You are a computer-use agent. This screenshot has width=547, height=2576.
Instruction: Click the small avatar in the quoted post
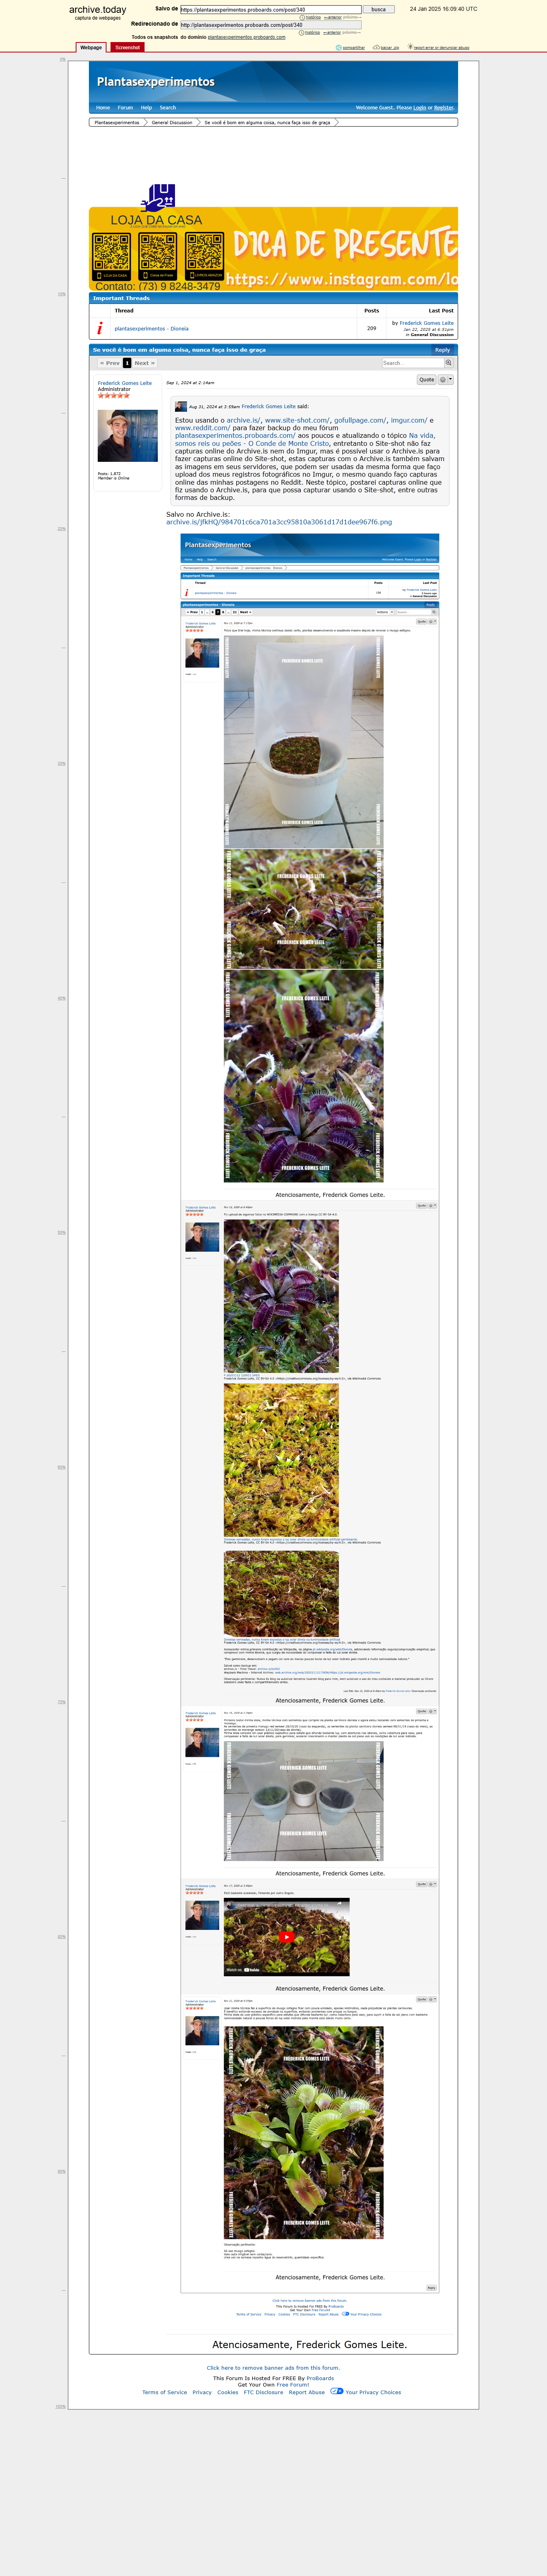coord(181,406)
